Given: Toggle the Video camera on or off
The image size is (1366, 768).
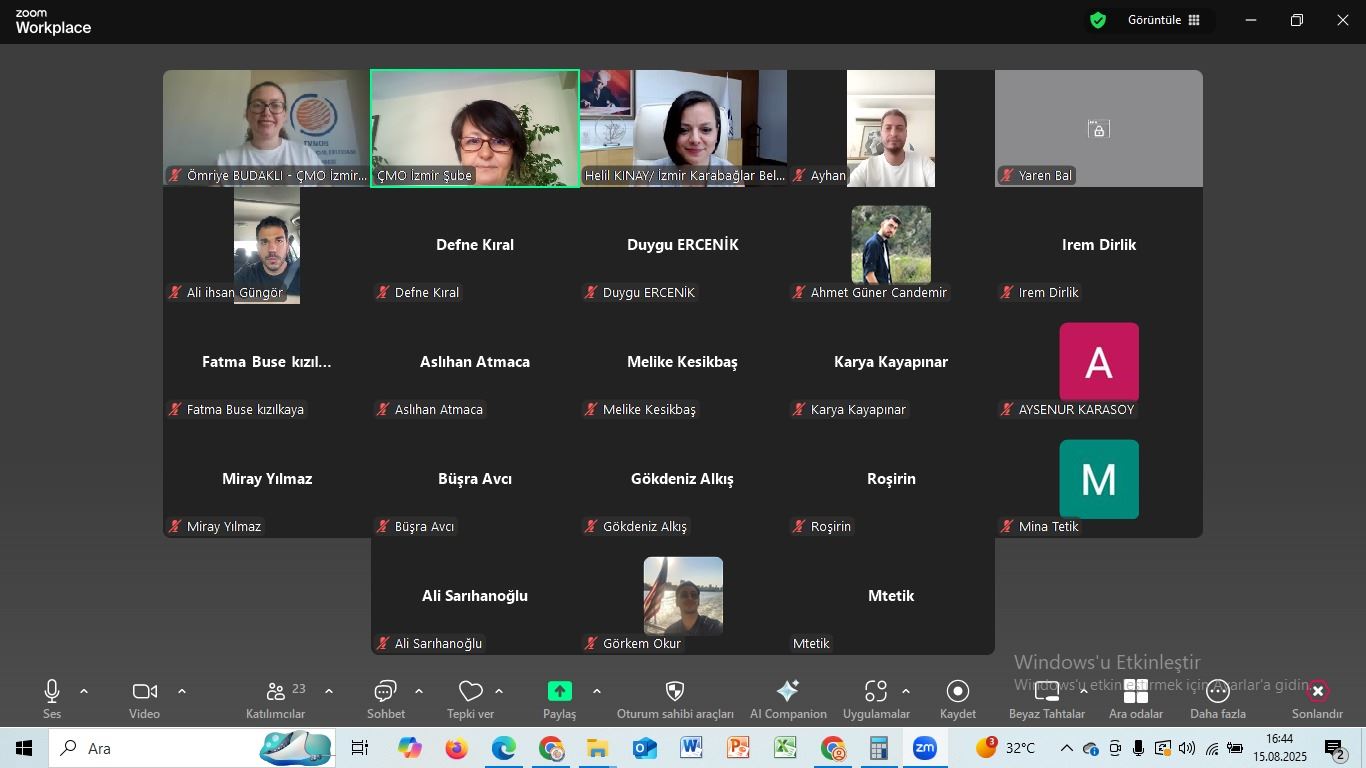Looking at the screenshot, I should pyautogui.click(x=144, y=692).
